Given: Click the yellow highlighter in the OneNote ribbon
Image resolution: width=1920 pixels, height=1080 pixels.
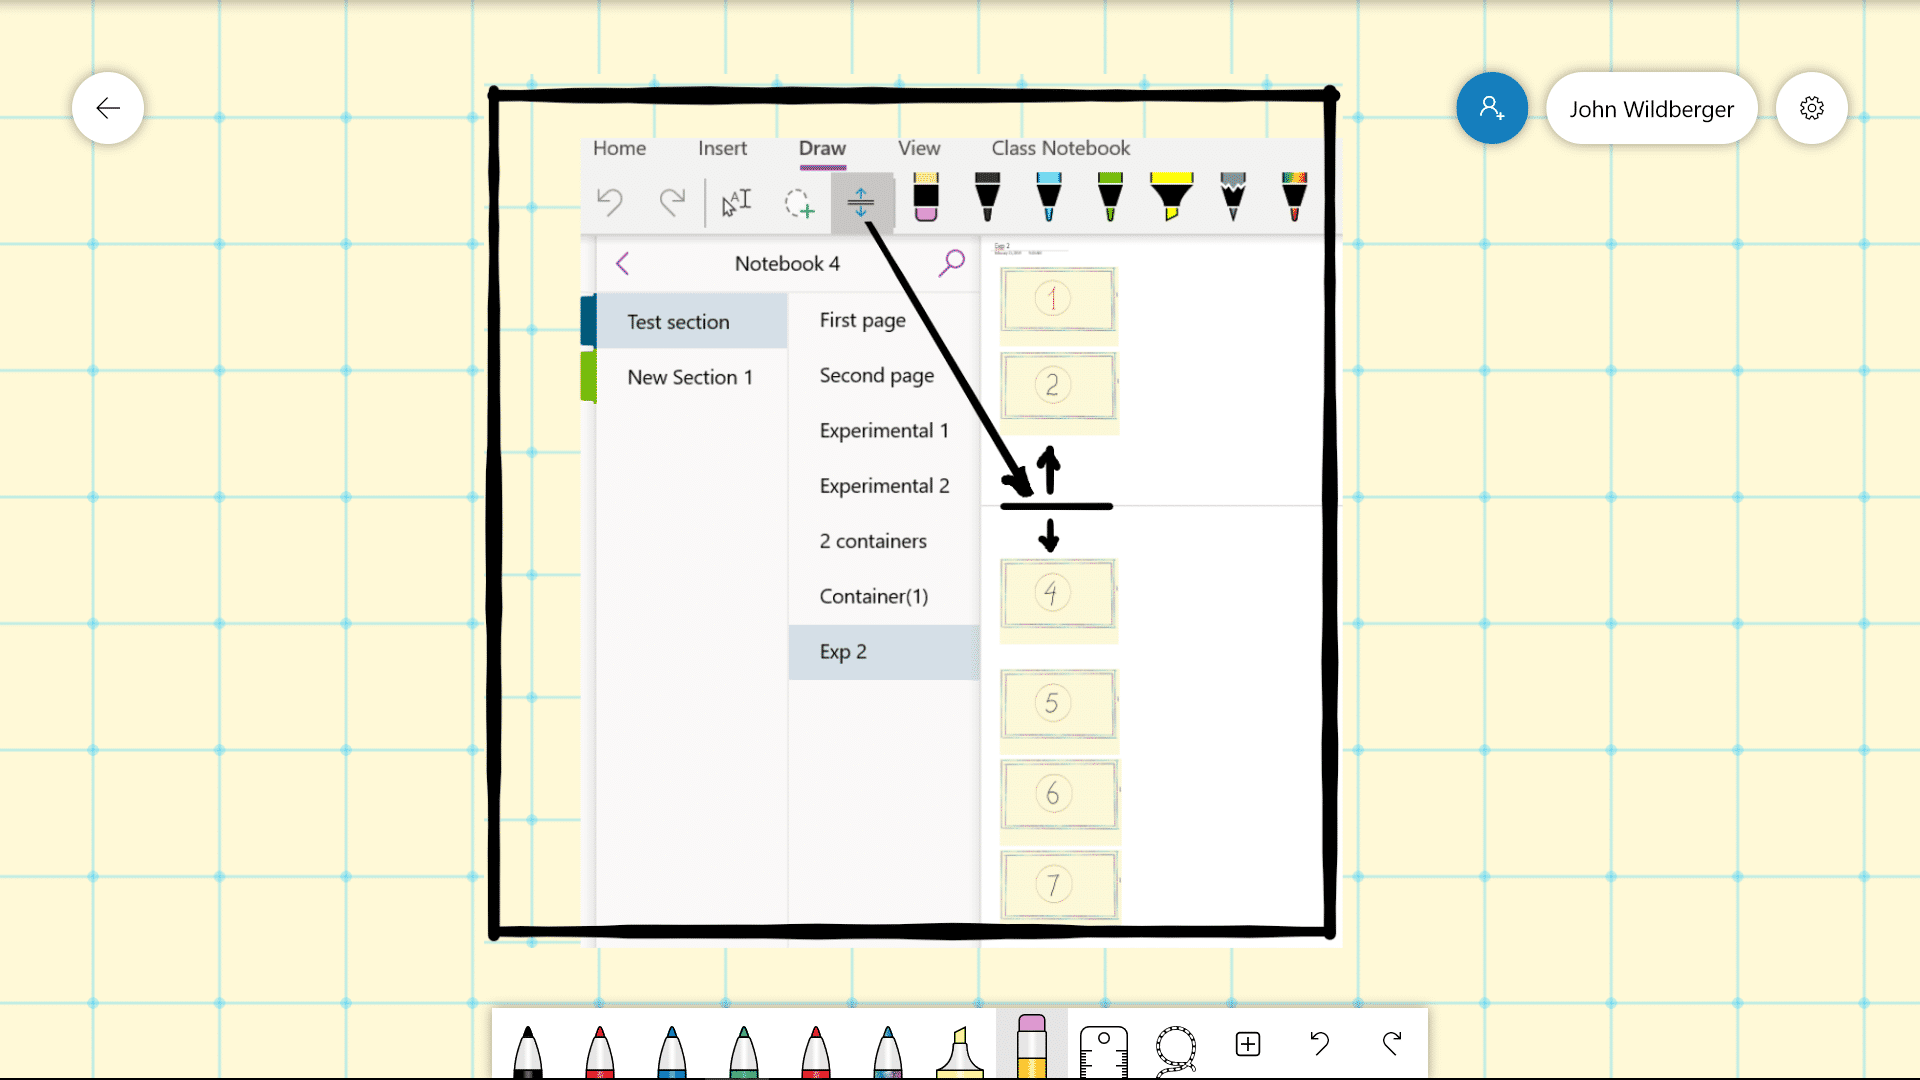Looking at the screenshot, I should (1171, 197).
